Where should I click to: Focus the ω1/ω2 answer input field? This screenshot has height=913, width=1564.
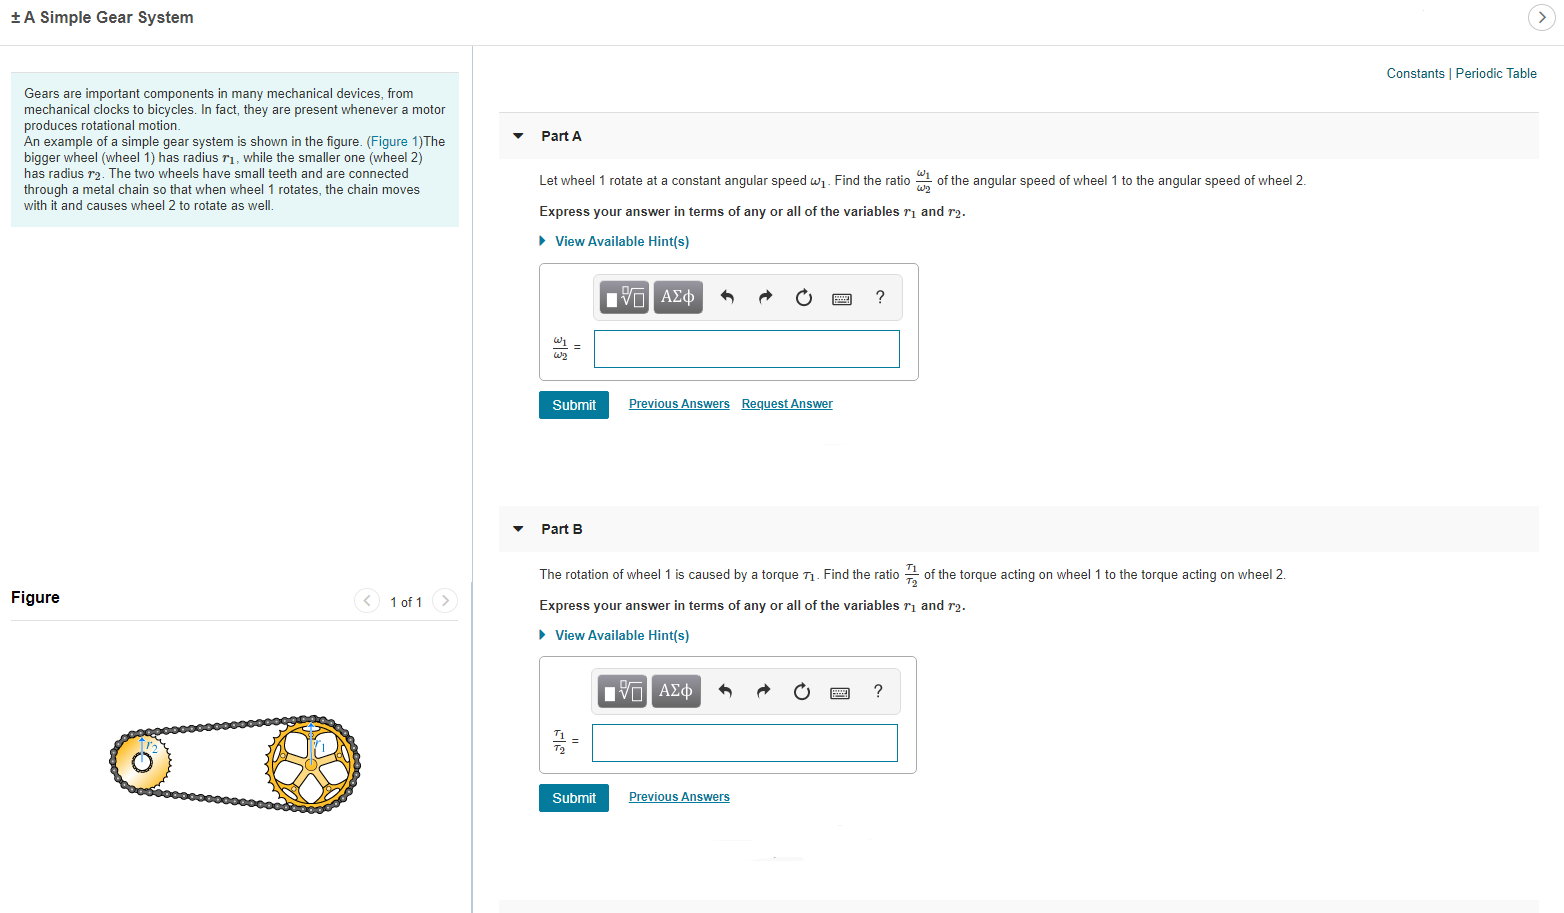tap(747, 349)
